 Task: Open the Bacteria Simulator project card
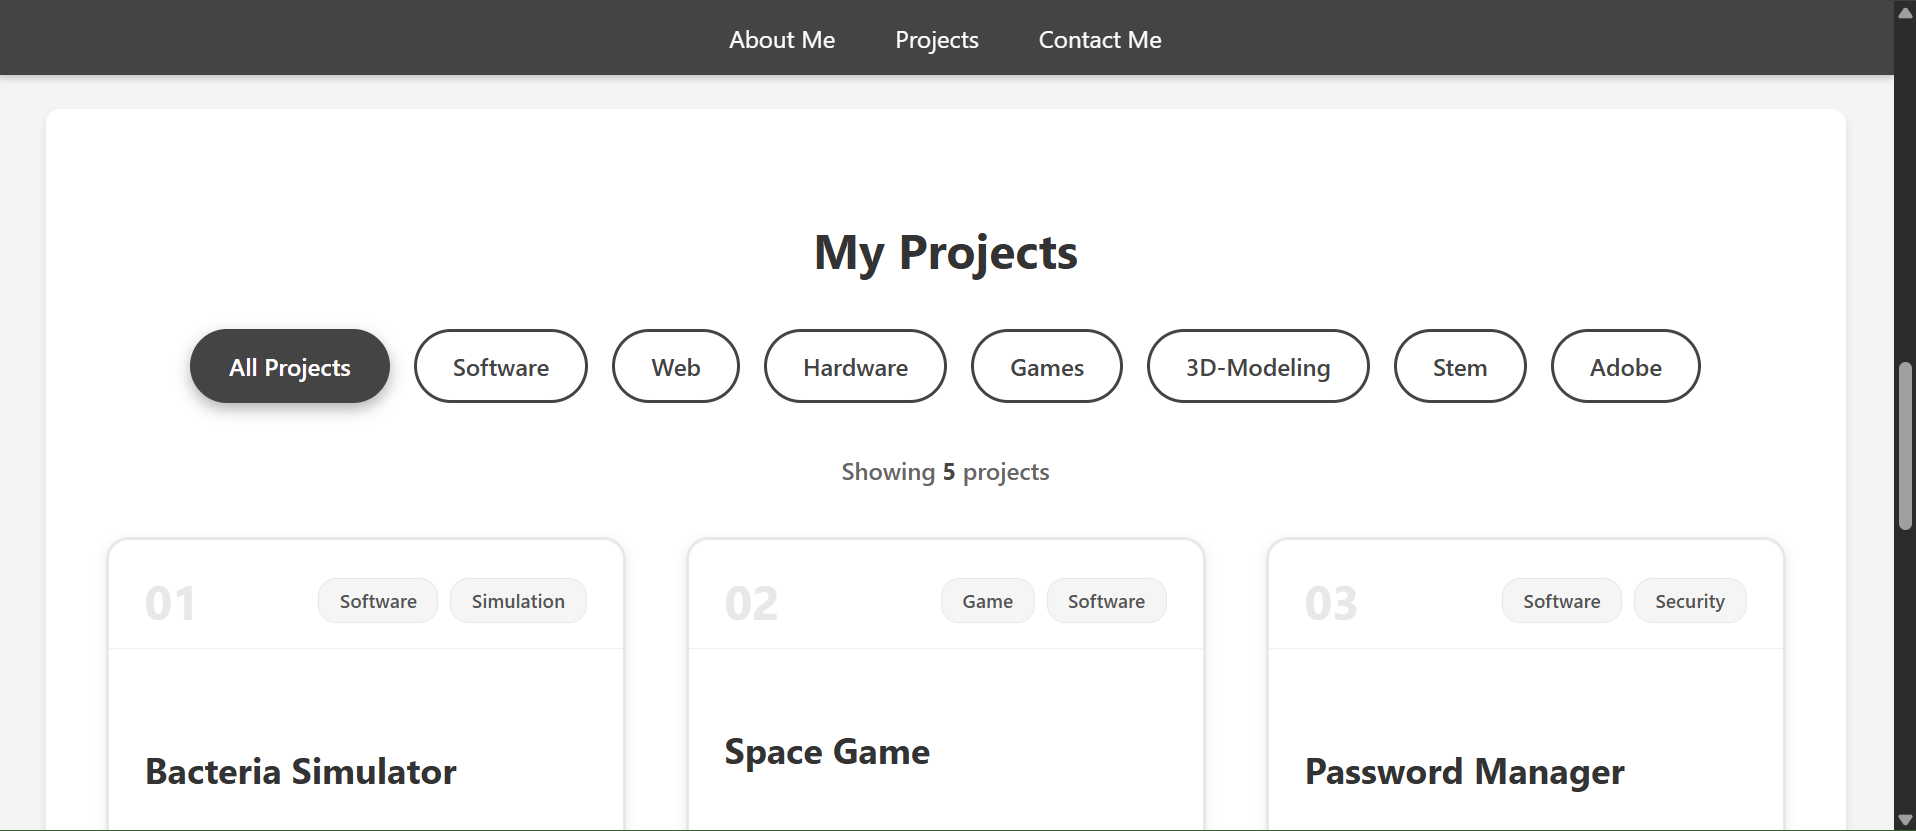300,772
